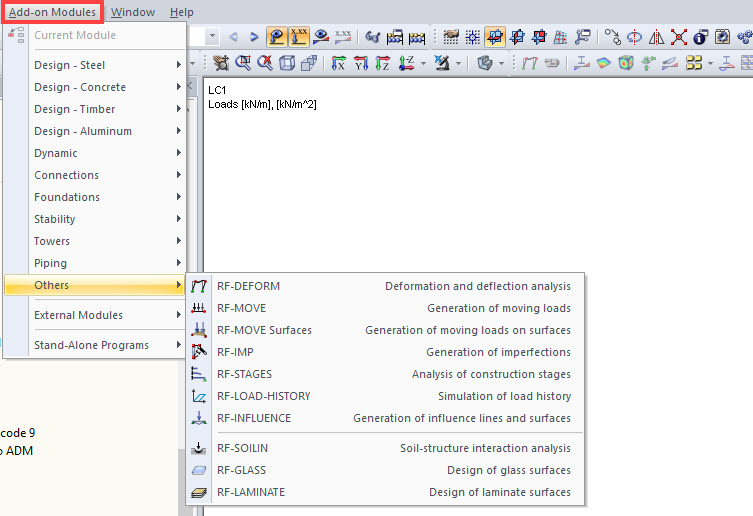Click the yellow panels arrangement icon
Image resolution: width=753 pixels, height=516 pixels.
pos(694,63)
